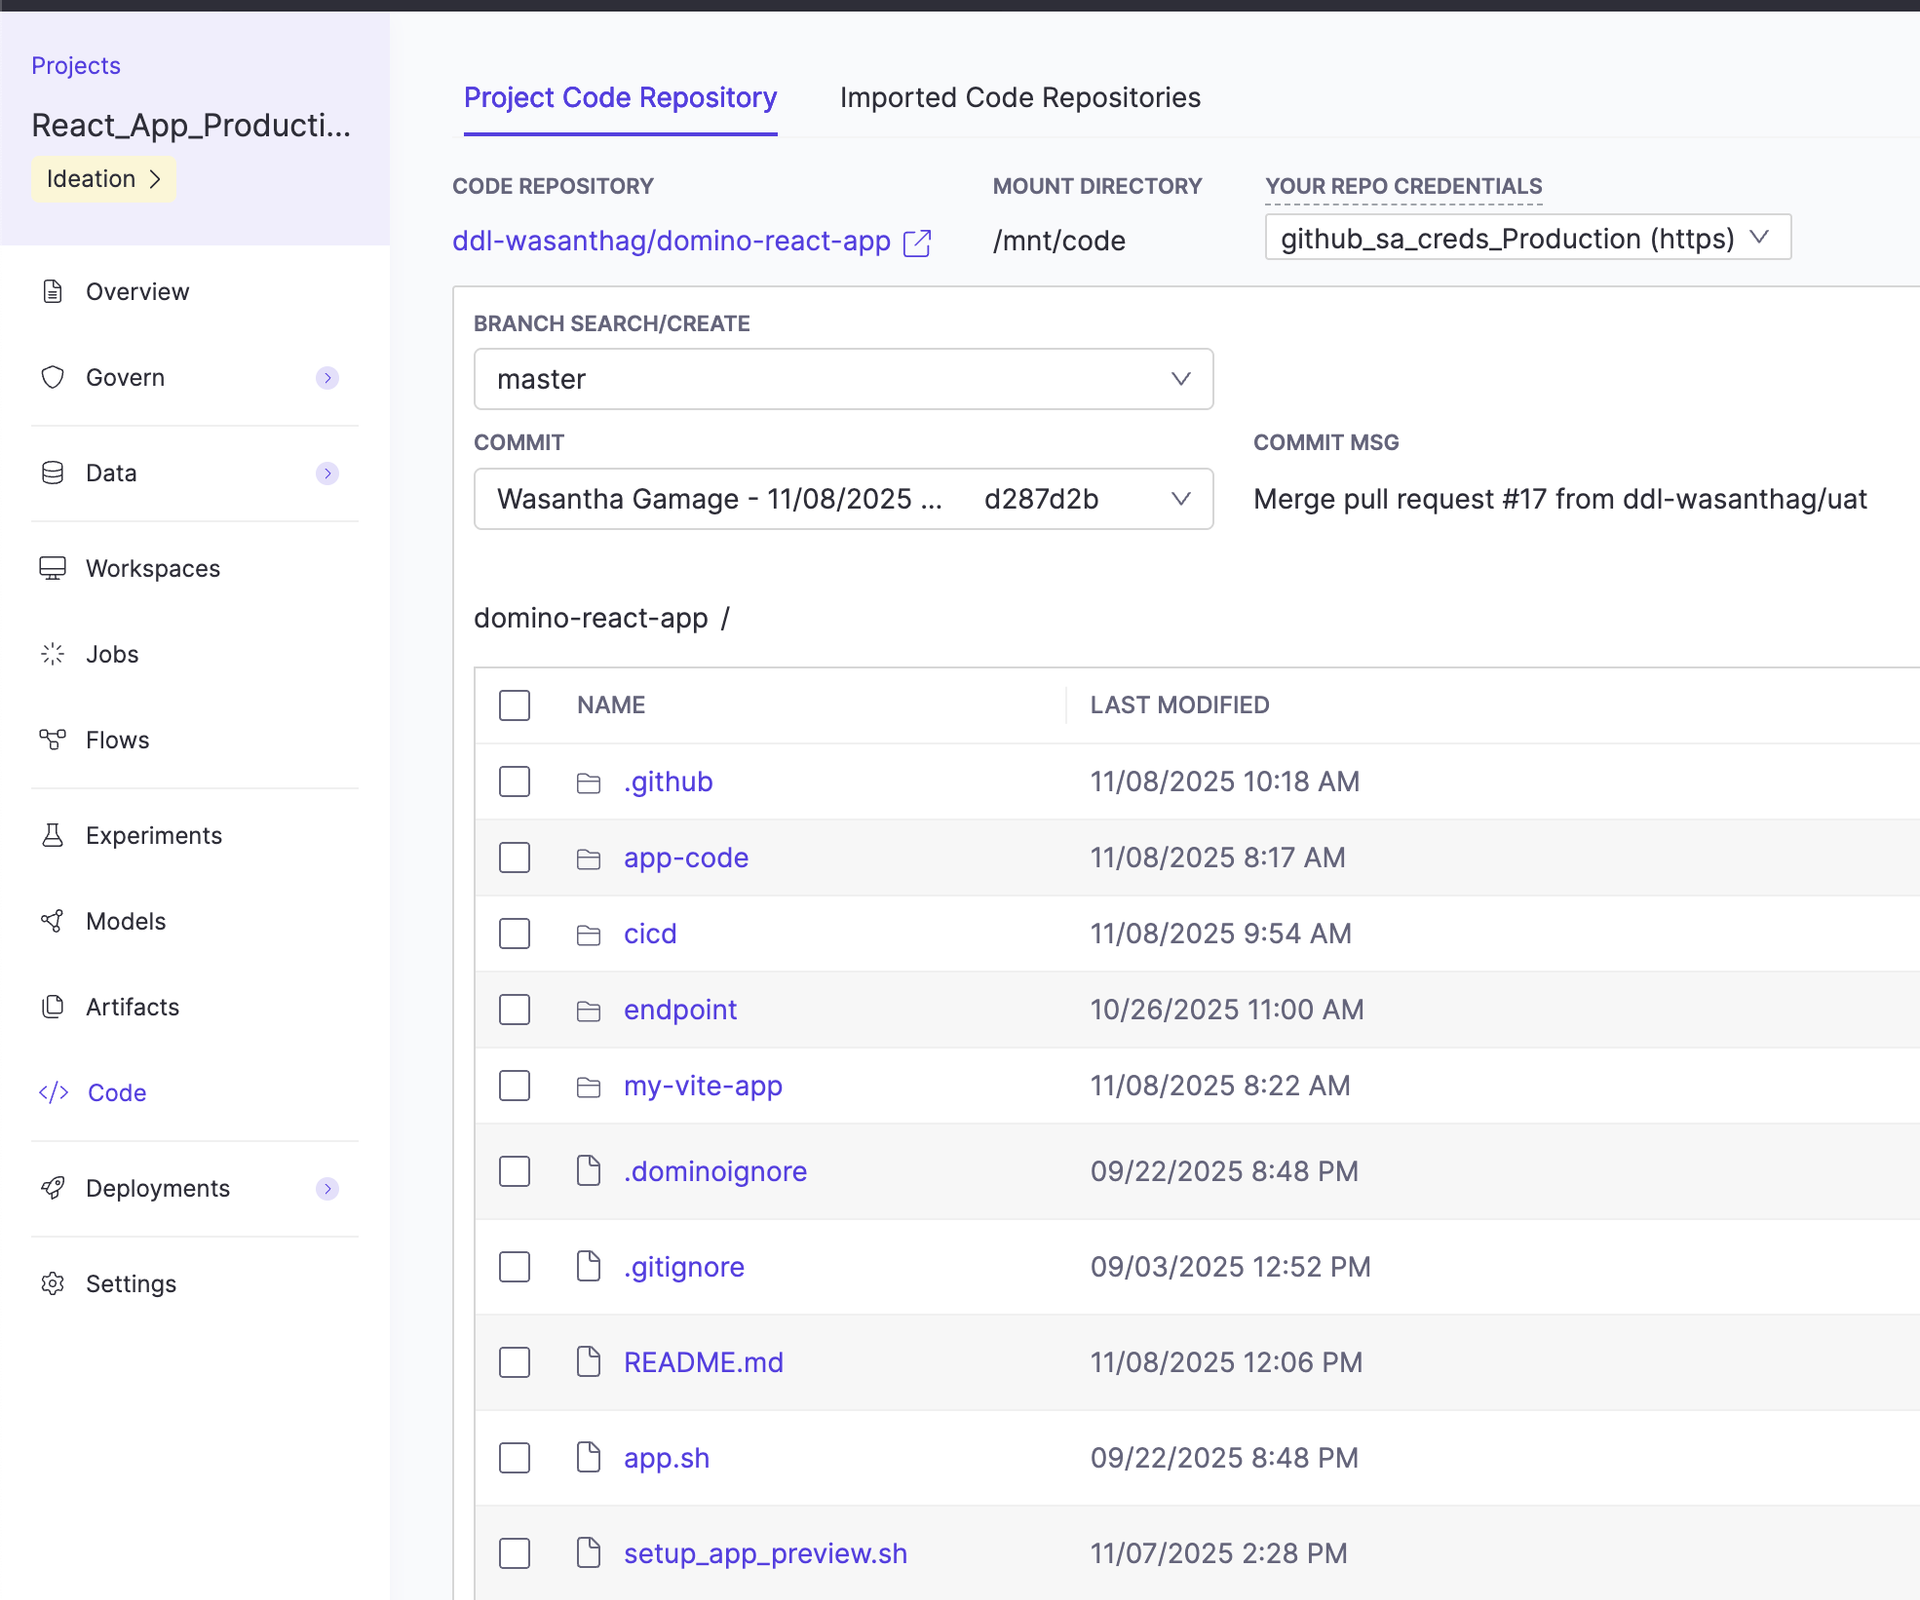Click the Settings gear icon
Image resolution: width=1920 pixels, height=1600 pixels.
pyautogui.click(x=53, y=1283)
